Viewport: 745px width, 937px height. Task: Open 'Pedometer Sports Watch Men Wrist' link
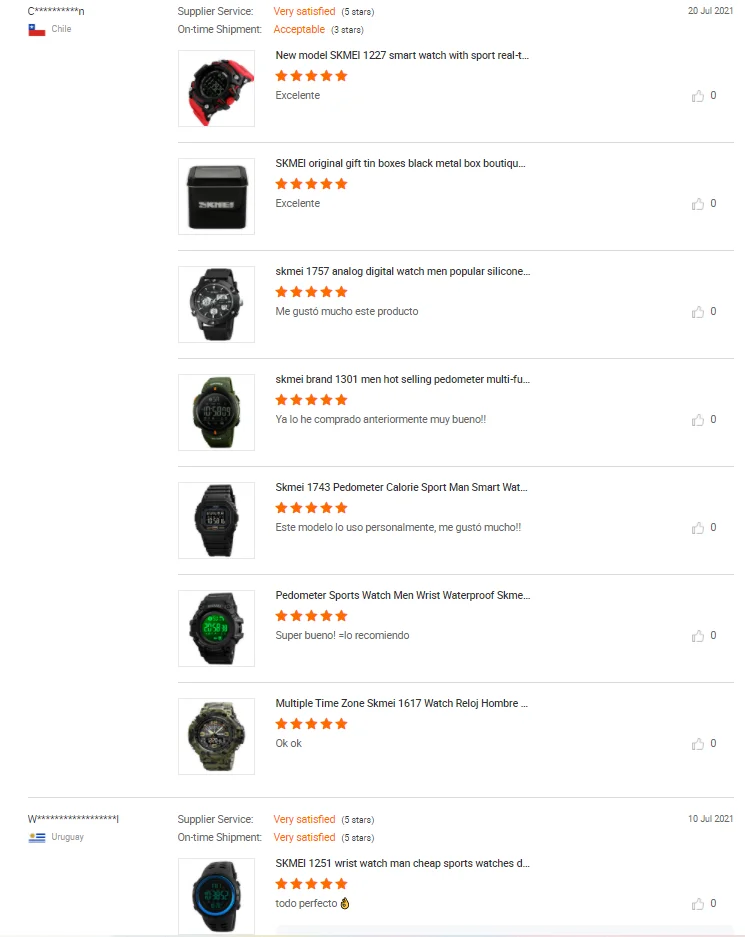coord(403,596)
